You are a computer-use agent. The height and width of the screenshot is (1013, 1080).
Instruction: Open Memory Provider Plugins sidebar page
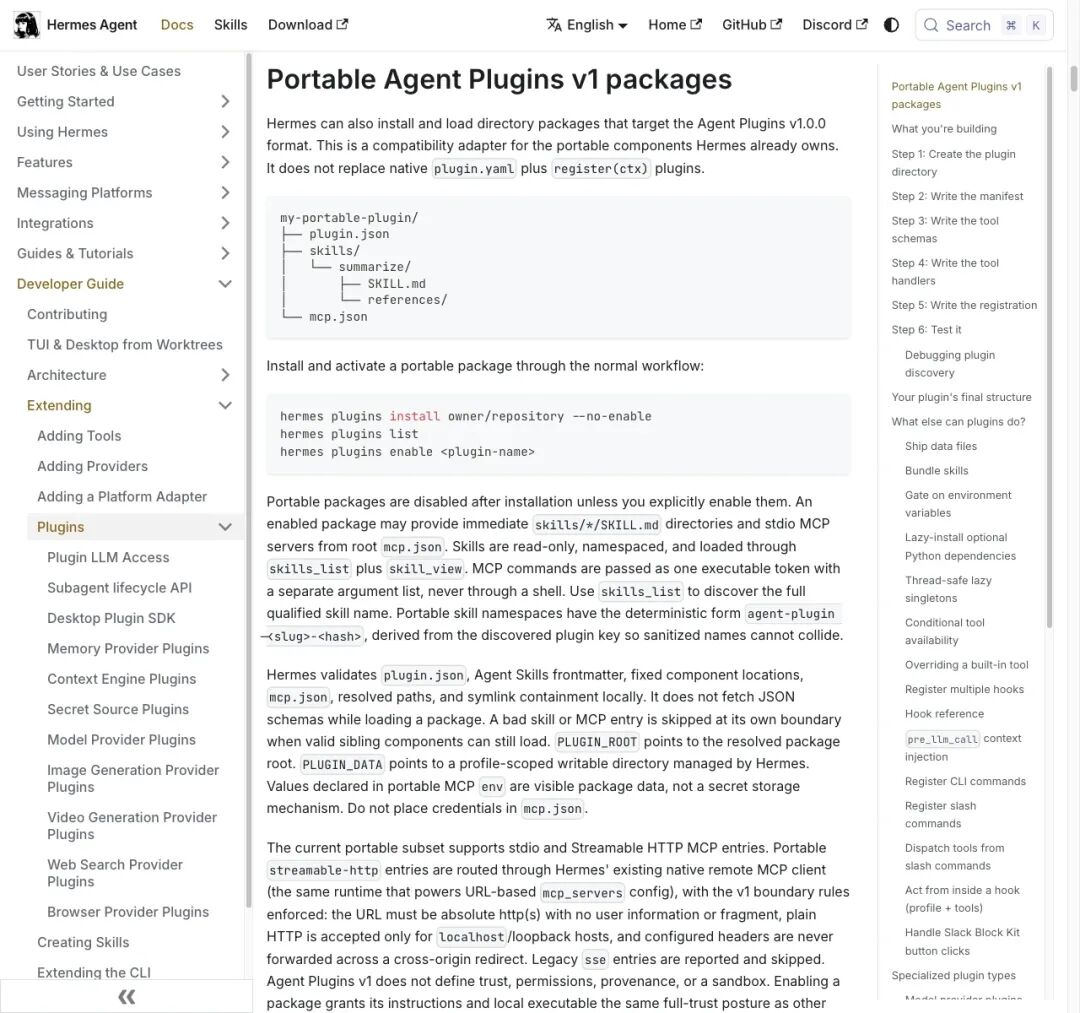pos(128,648)
